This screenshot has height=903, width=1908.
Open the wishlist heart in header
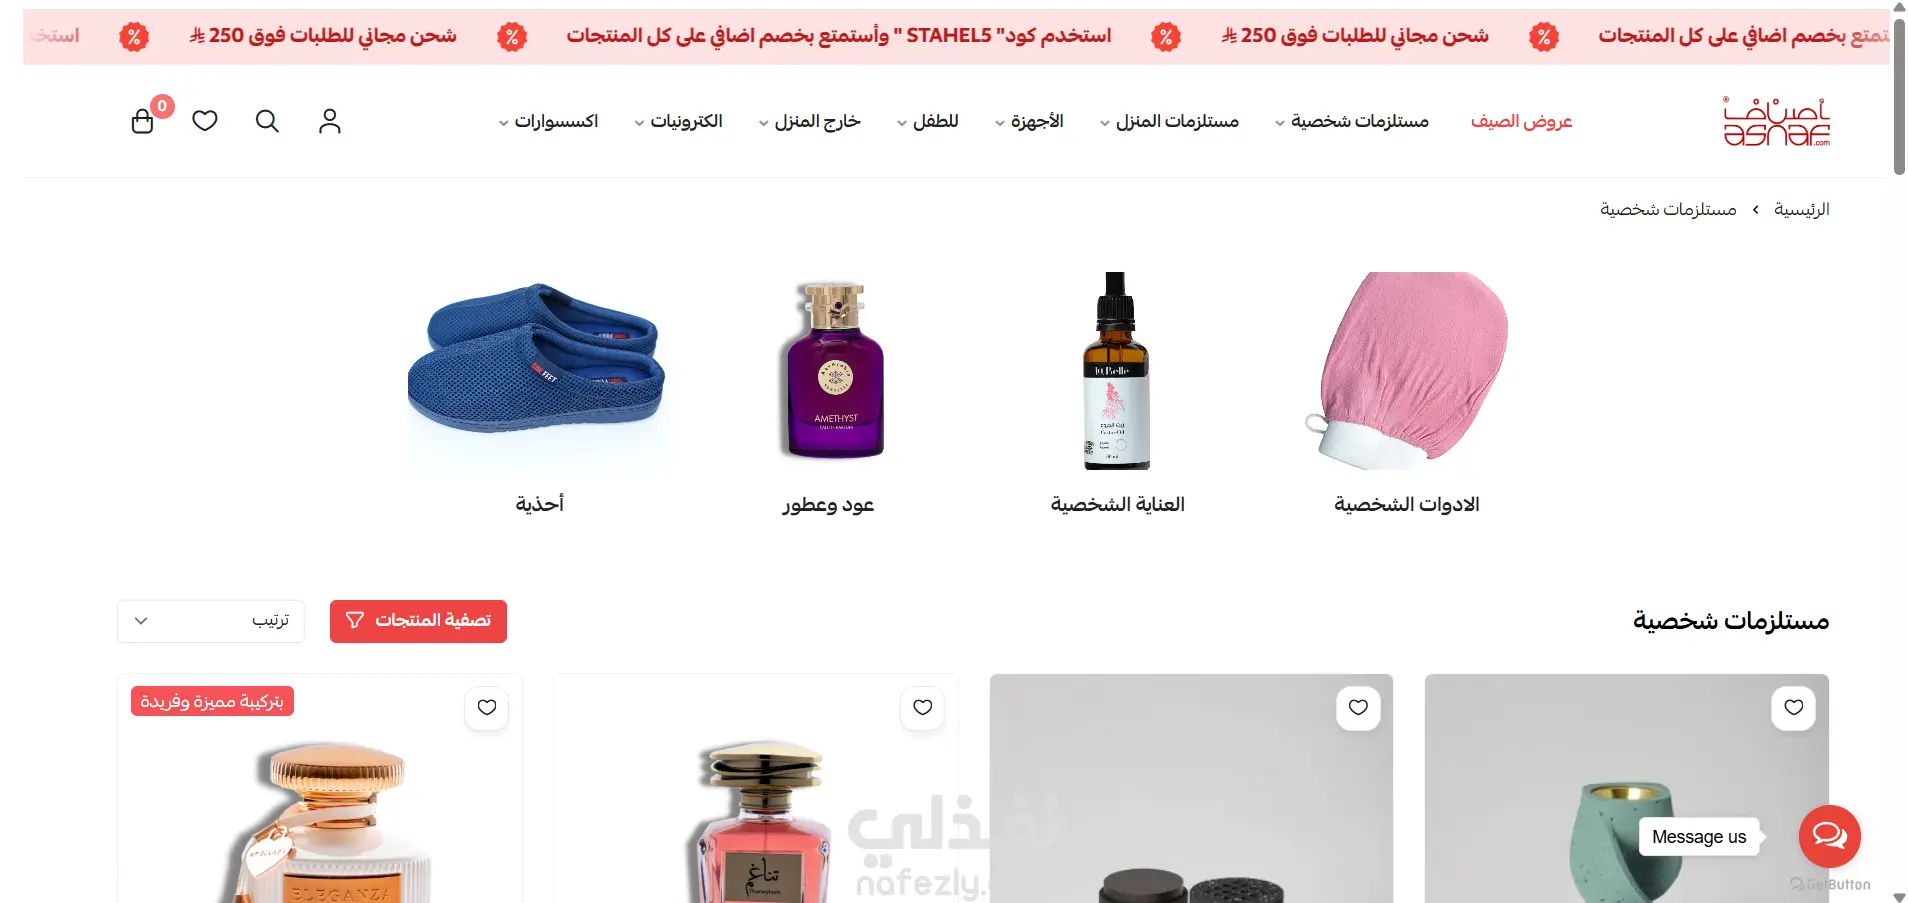coord(205,121)
